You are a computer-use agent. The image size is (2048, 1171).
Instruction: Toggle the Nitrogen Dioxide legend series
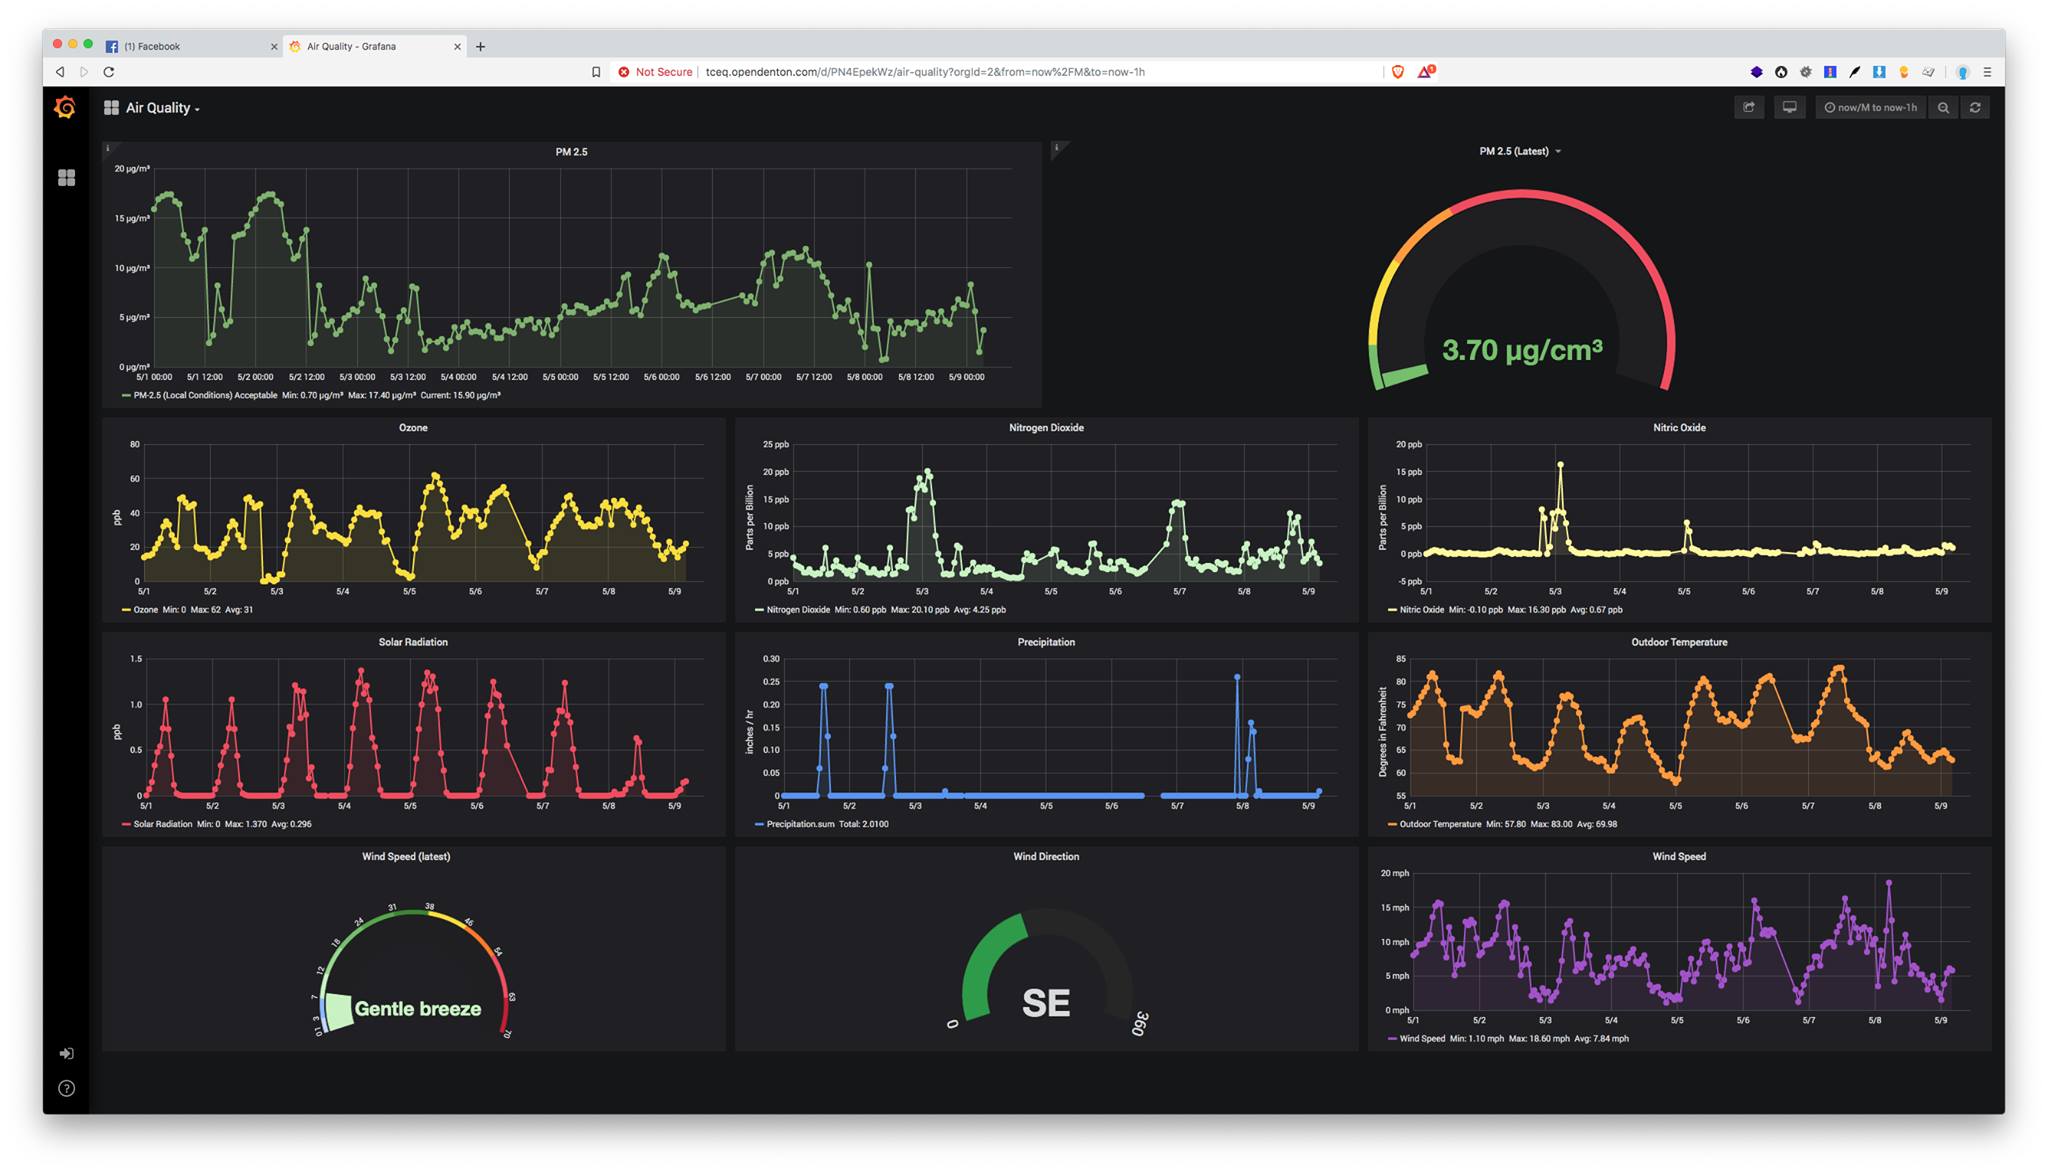(x=798, y=609)
